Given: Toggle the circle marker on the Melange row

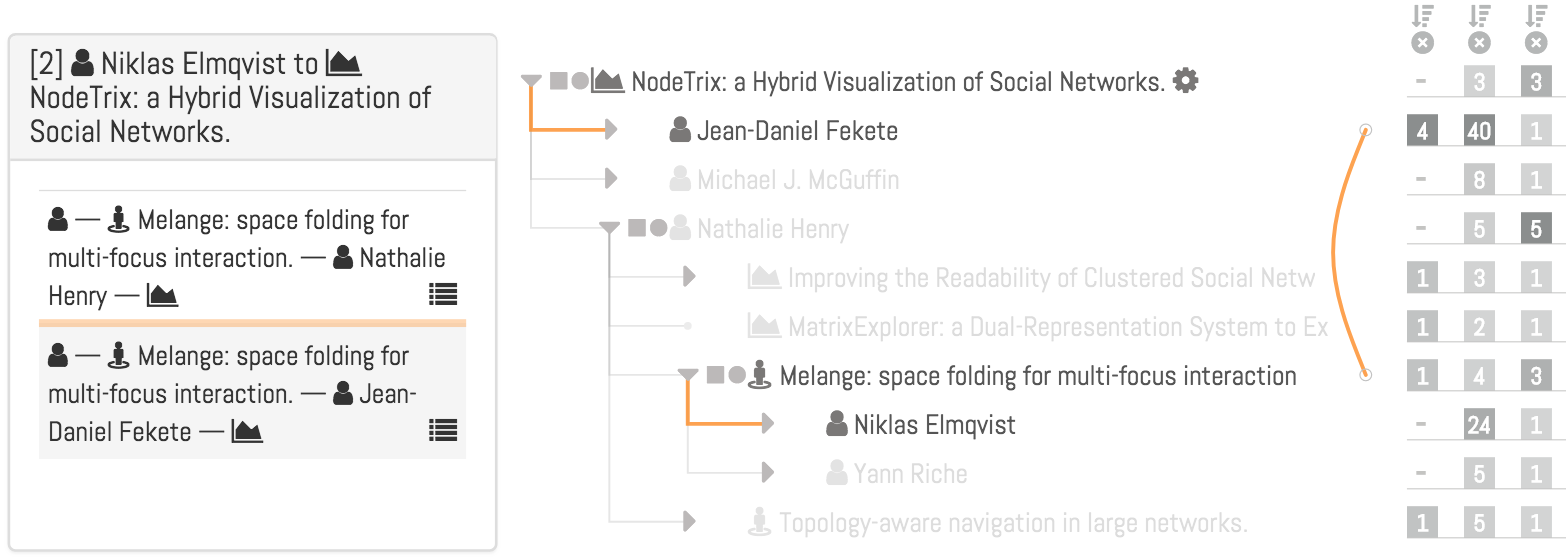Looking at the screenshot, I should [x=737, y=376].
